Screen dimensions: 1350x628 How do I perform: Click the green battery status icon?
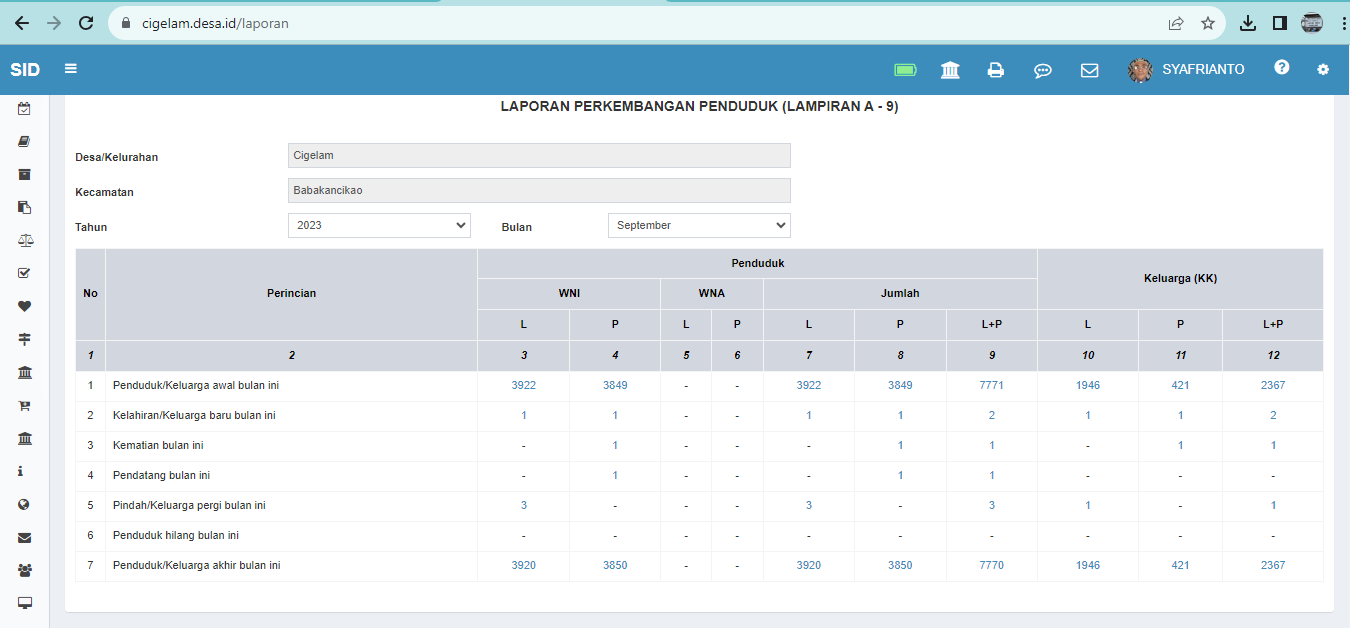point(905,70)
